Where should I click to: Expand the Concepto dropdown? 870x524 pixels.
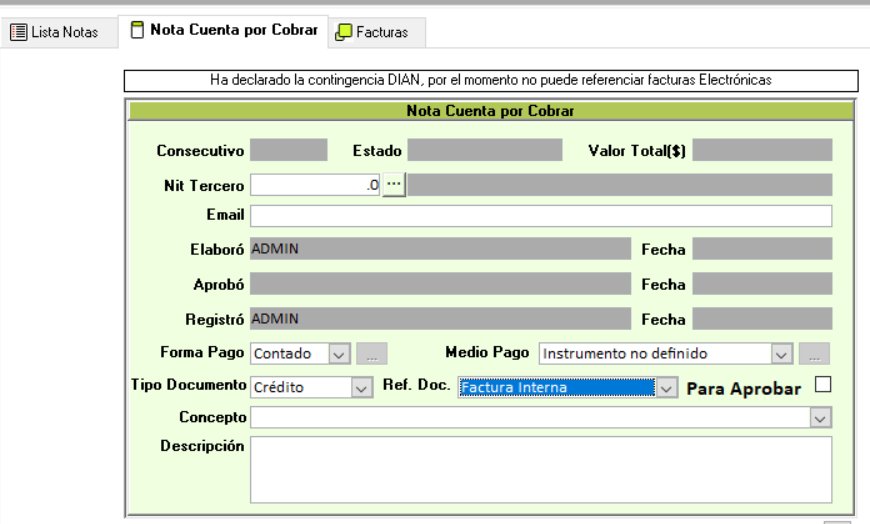[821, 417]
